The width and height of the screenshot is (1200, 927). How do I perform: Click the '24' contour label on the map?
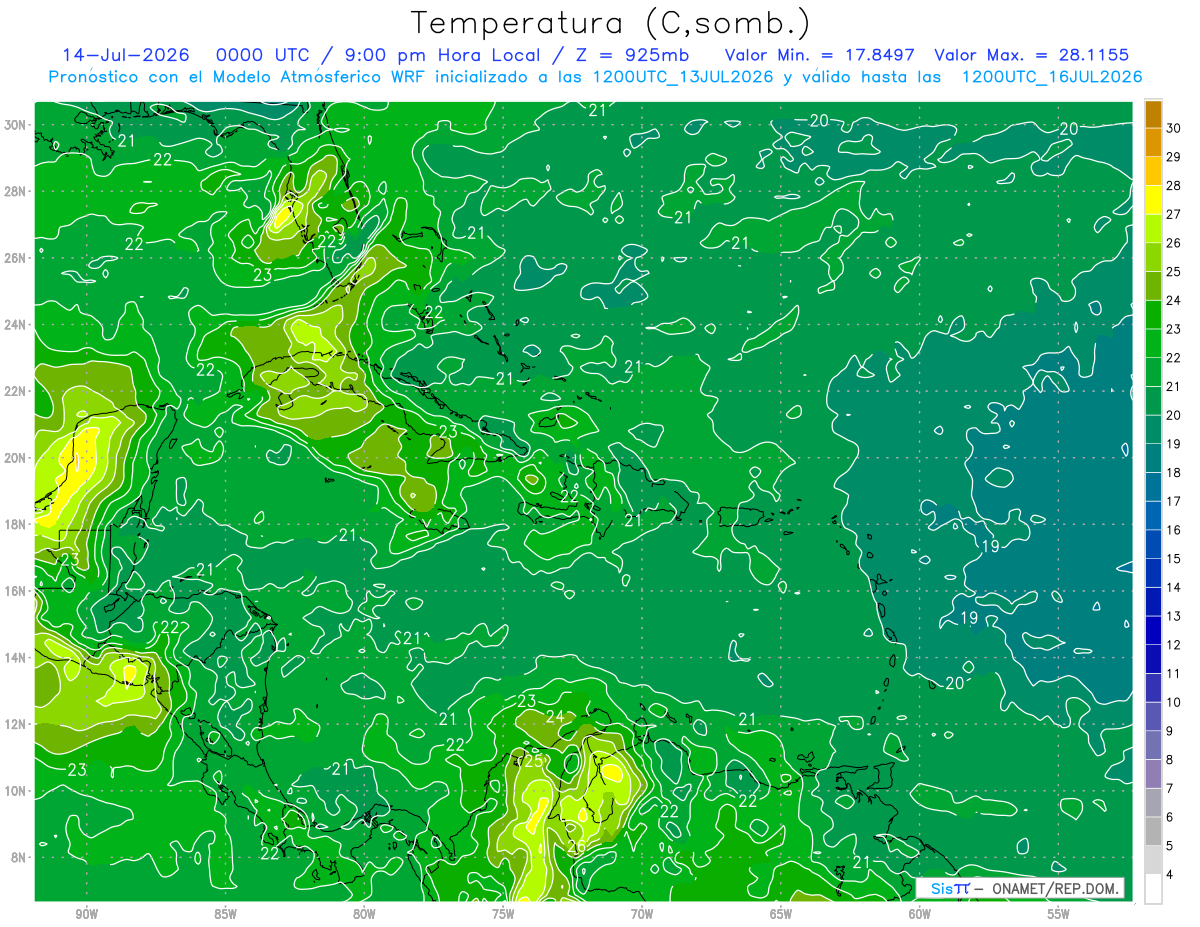(x=555, y=716)
